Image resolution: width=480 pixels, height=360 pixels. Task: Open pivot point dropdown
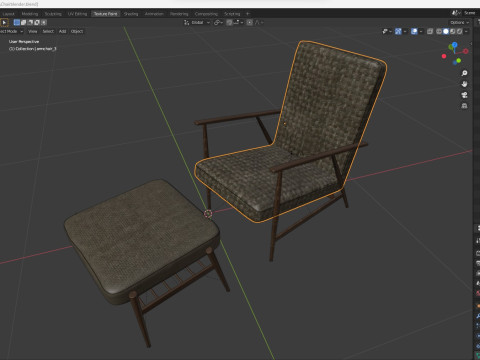coord(219,22)
